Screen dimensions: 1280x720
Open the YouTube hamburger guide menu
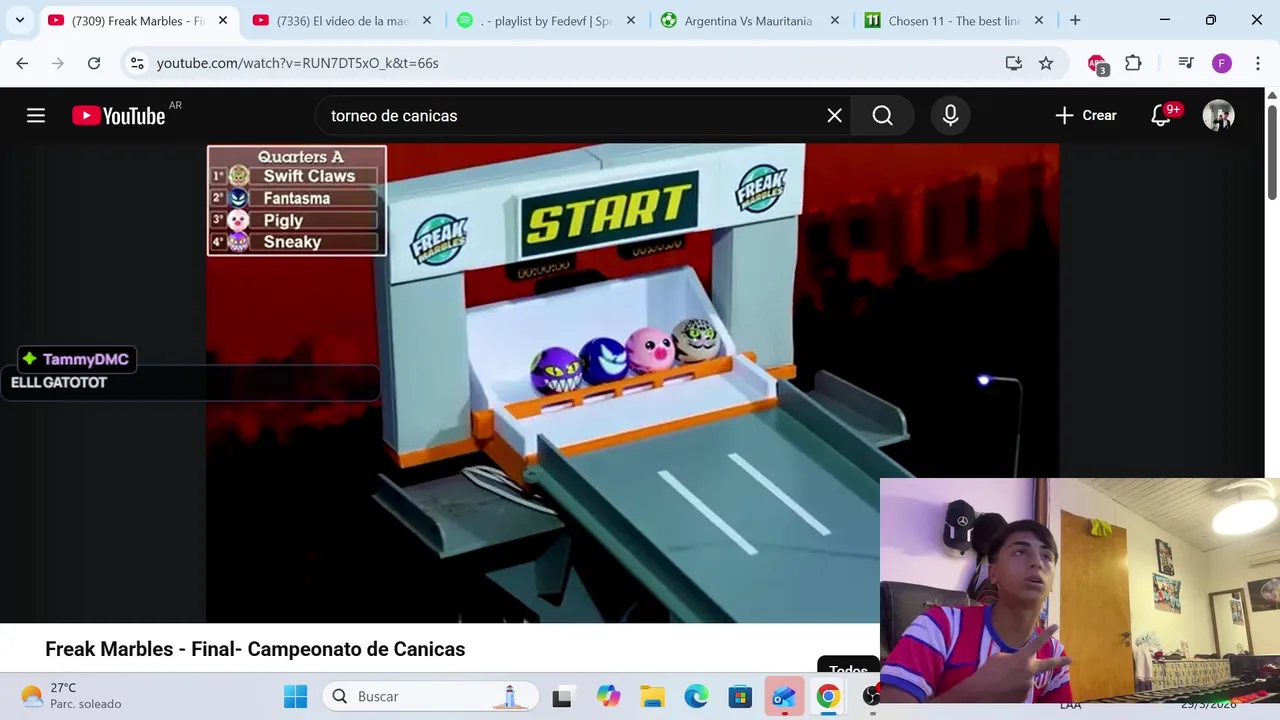click(x=36, y=116)
